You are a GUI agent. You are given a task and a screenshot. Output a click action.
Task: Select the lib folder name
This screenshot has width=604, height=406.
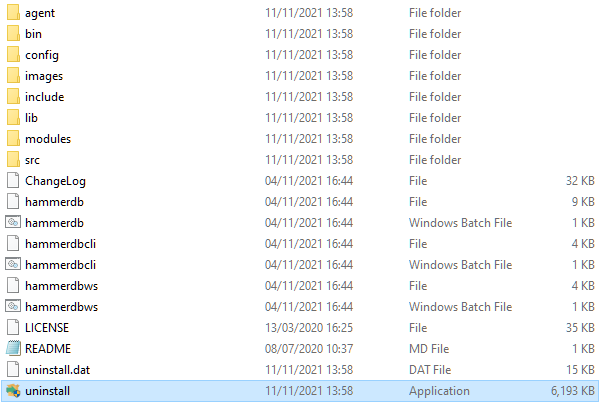coord(32,117)
